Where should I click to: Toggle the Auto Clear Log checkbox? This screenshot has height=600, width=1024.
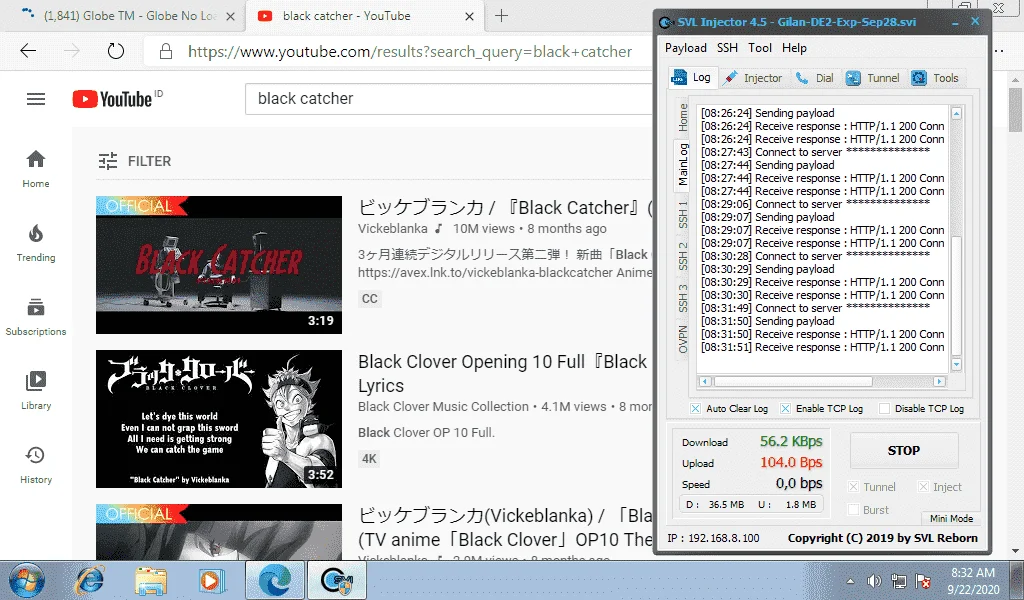tap(696, 409)
